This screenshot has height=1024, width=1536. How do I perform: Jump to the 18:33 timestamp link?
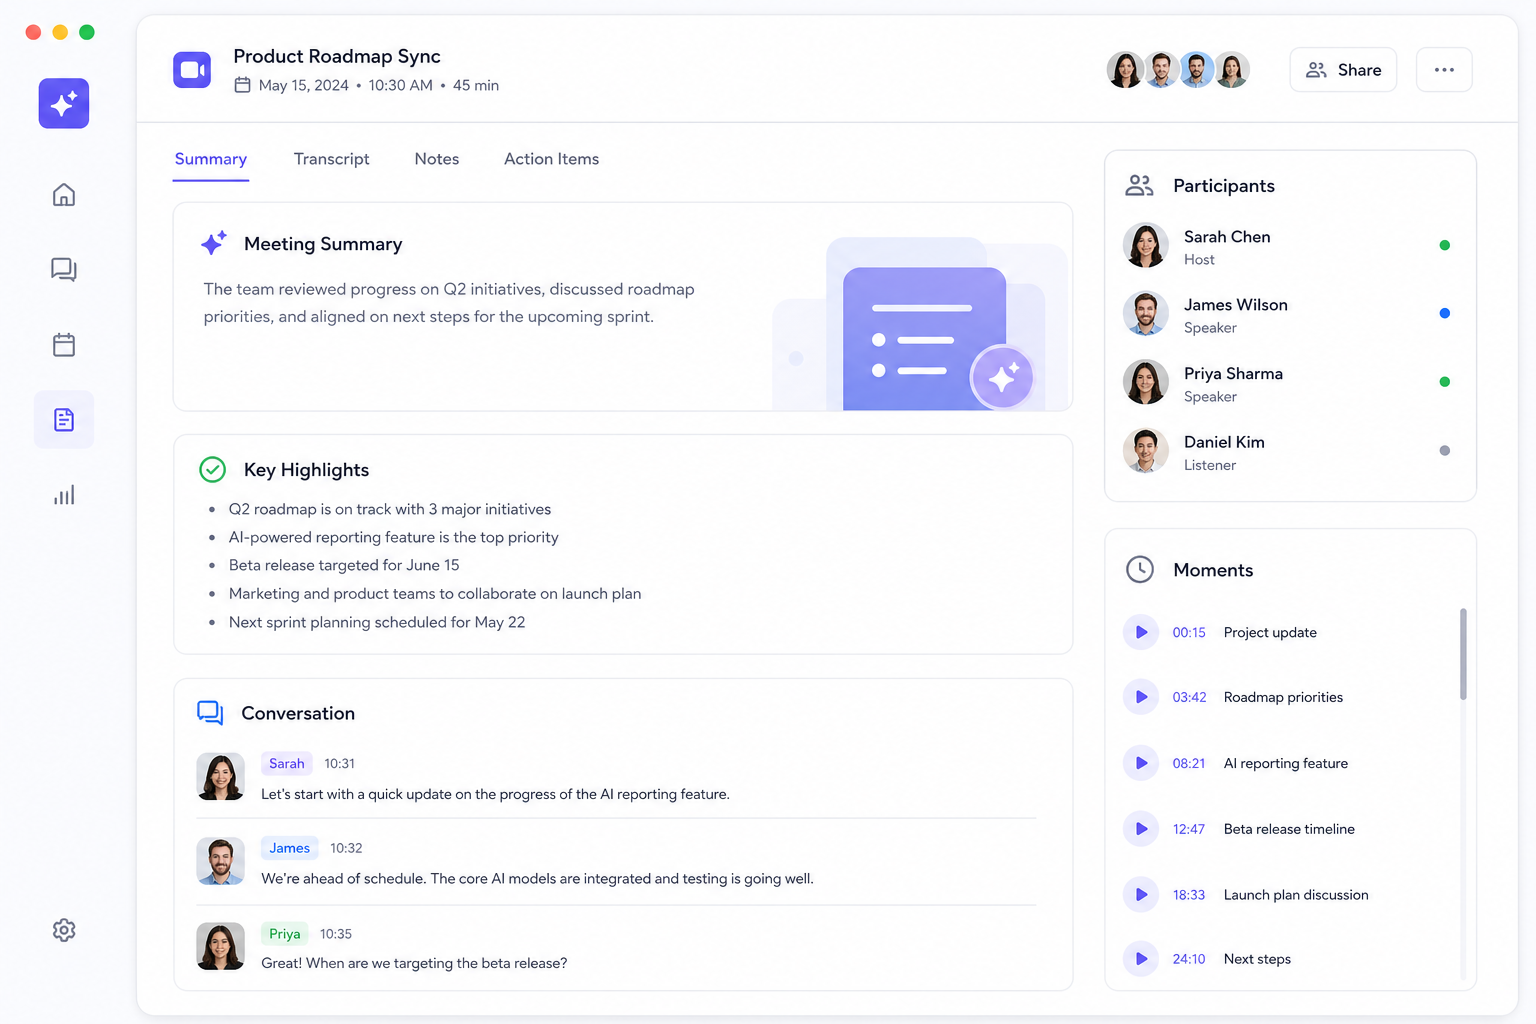point(1189,895)
